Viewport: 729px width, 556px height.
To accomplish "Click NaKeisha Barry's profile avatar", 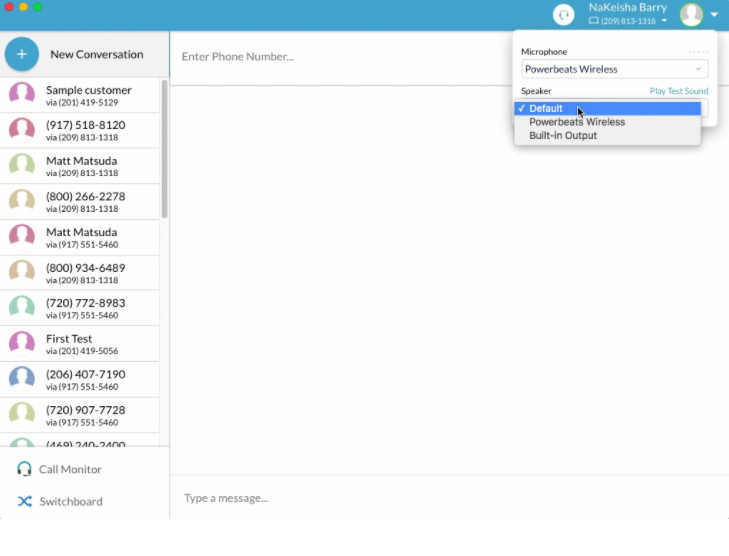I will click(691, 14).
